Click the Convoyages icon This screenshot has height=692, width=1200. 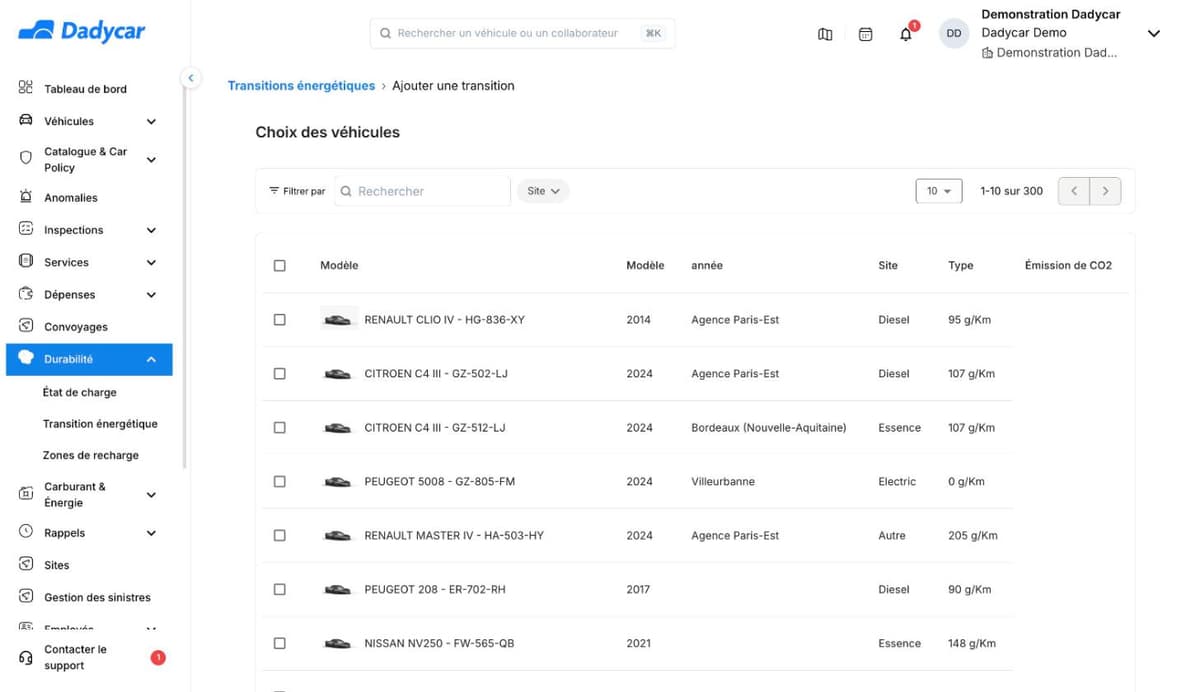(x=26, y=326)
